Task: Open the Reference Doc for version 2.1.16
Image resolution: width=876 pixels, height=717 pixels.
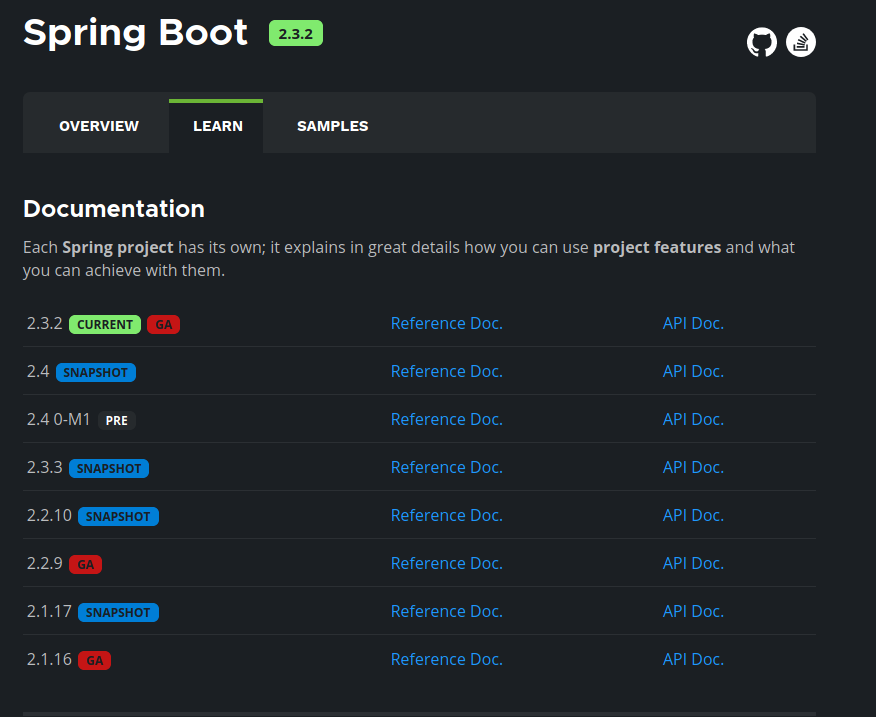Action: click(446, 659)
